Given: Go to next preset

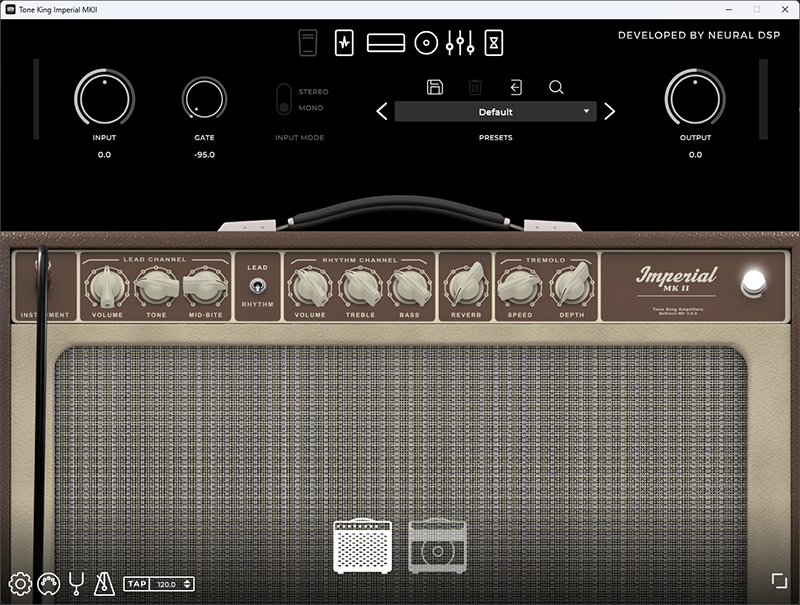Looking at the screenshot, I should click(x=609, y=111).
